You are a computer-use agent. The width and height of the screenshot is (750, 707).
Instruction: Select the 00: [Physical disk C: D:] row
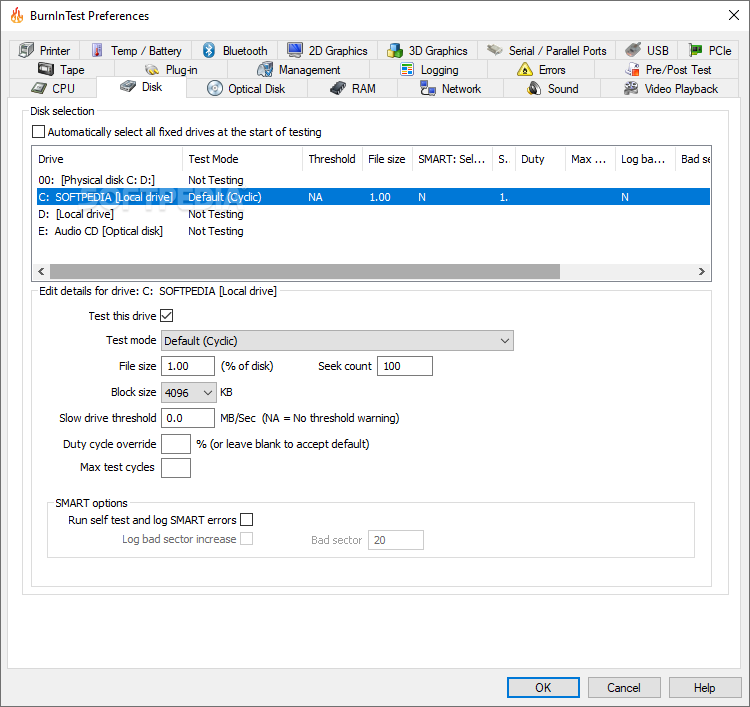pyautogui.click(x=371, y=180)
